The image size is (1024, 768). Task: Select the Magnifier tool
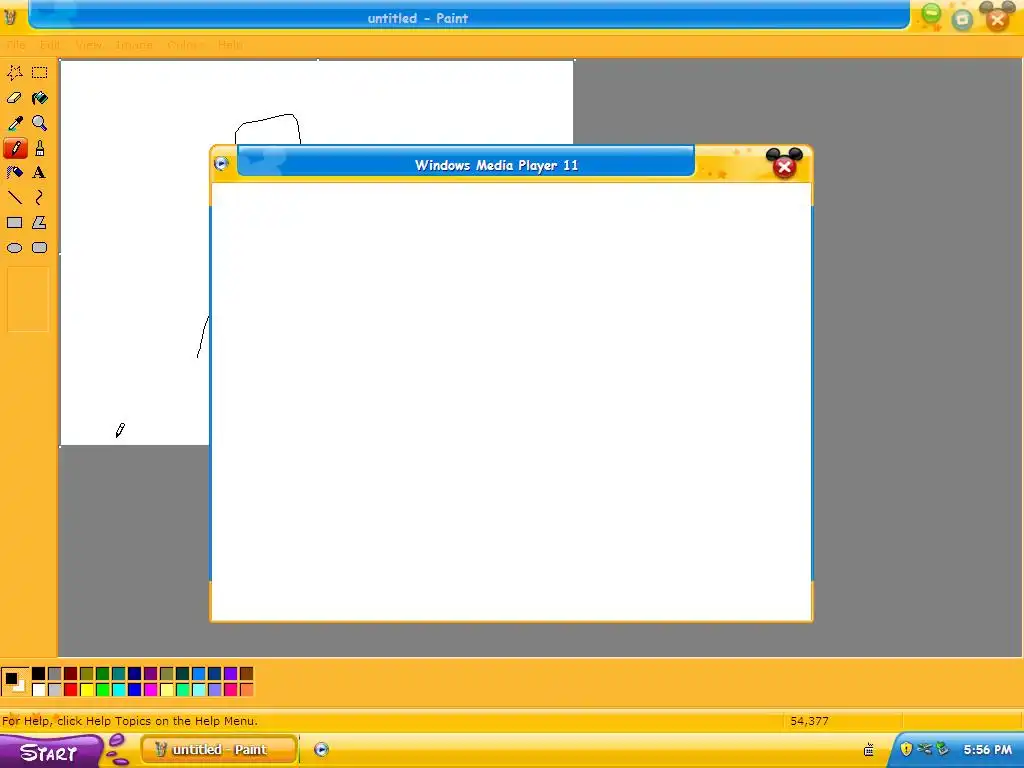point(40,123)
